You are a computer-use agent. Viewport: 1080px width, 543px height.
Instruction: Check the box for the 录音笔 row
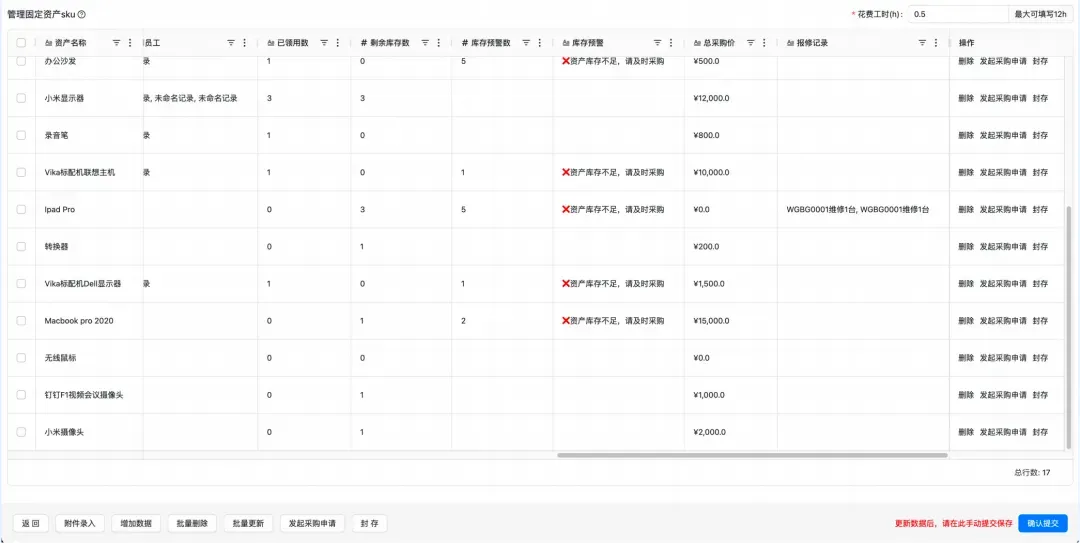pyautogui.click(x=21, y=135)
